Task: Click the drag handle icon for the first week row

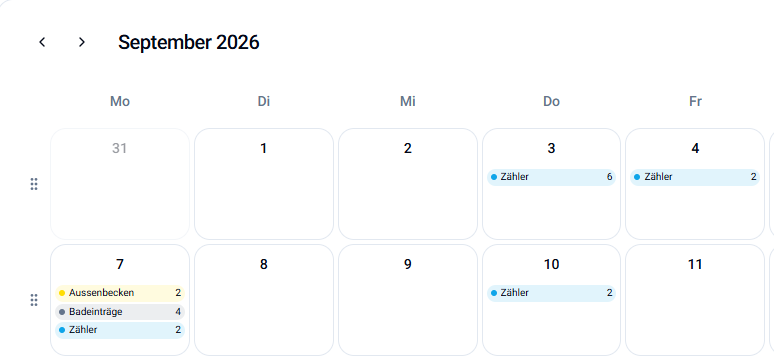Action: pos(34,184)
